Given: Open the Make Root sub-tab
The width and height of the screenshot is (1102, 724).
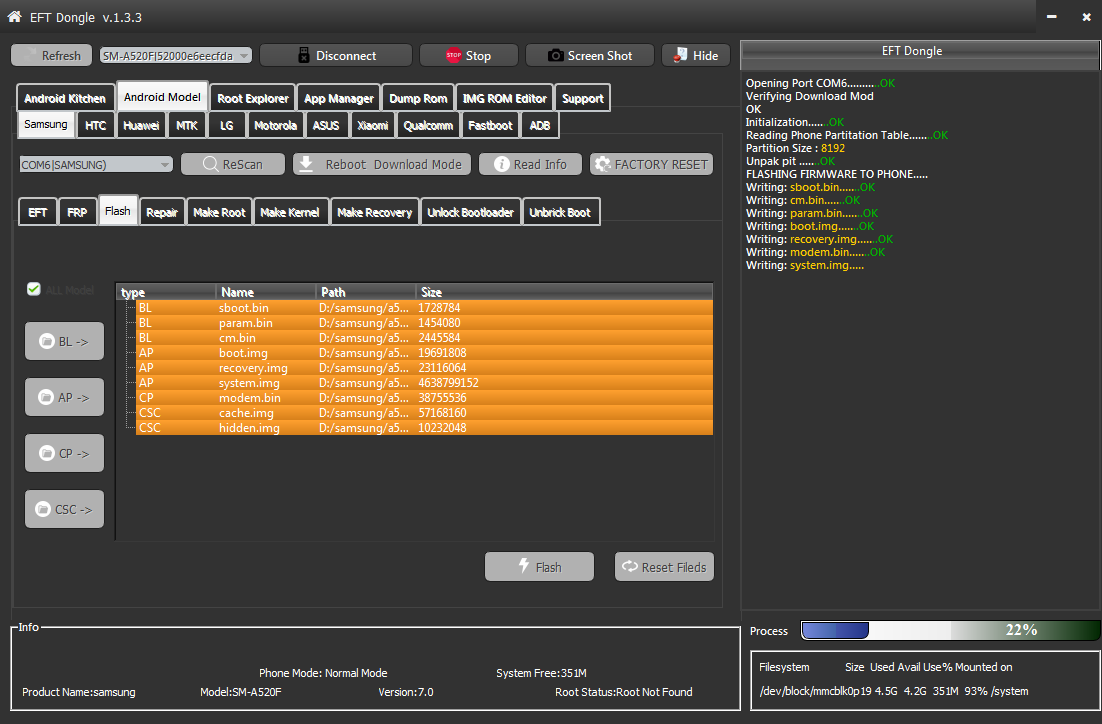Looking at the screenshot, I should coord(219,212).
